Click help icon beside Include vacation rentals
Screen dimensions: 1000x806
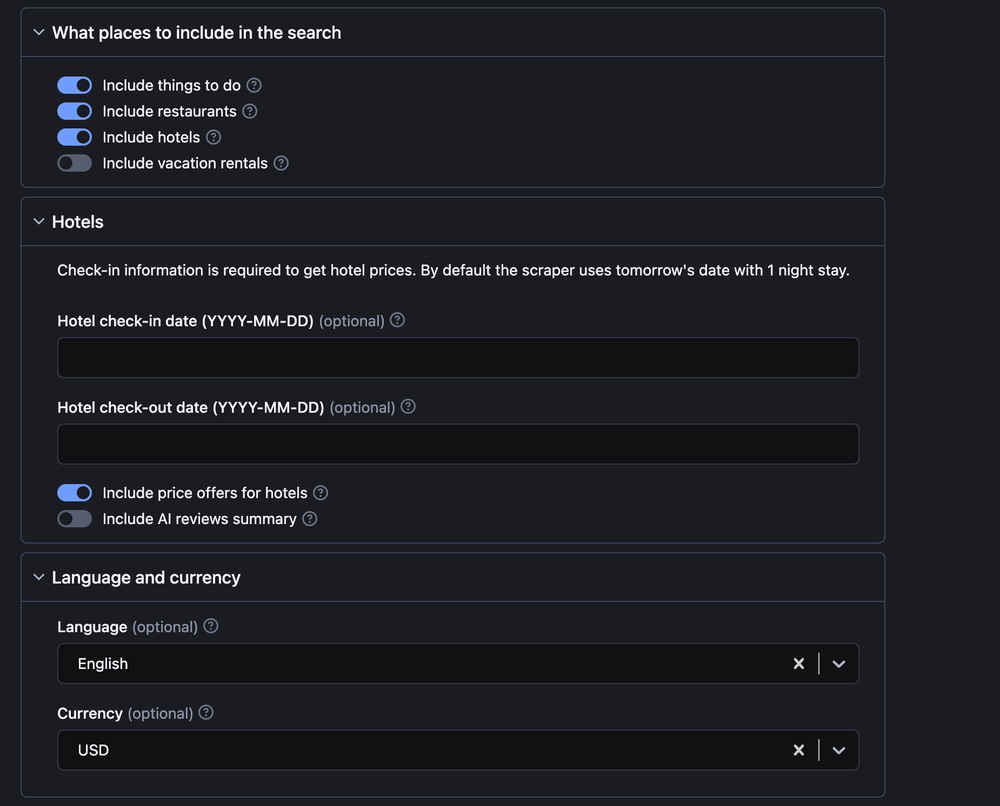pyautogui.click(x=281, y=164)
